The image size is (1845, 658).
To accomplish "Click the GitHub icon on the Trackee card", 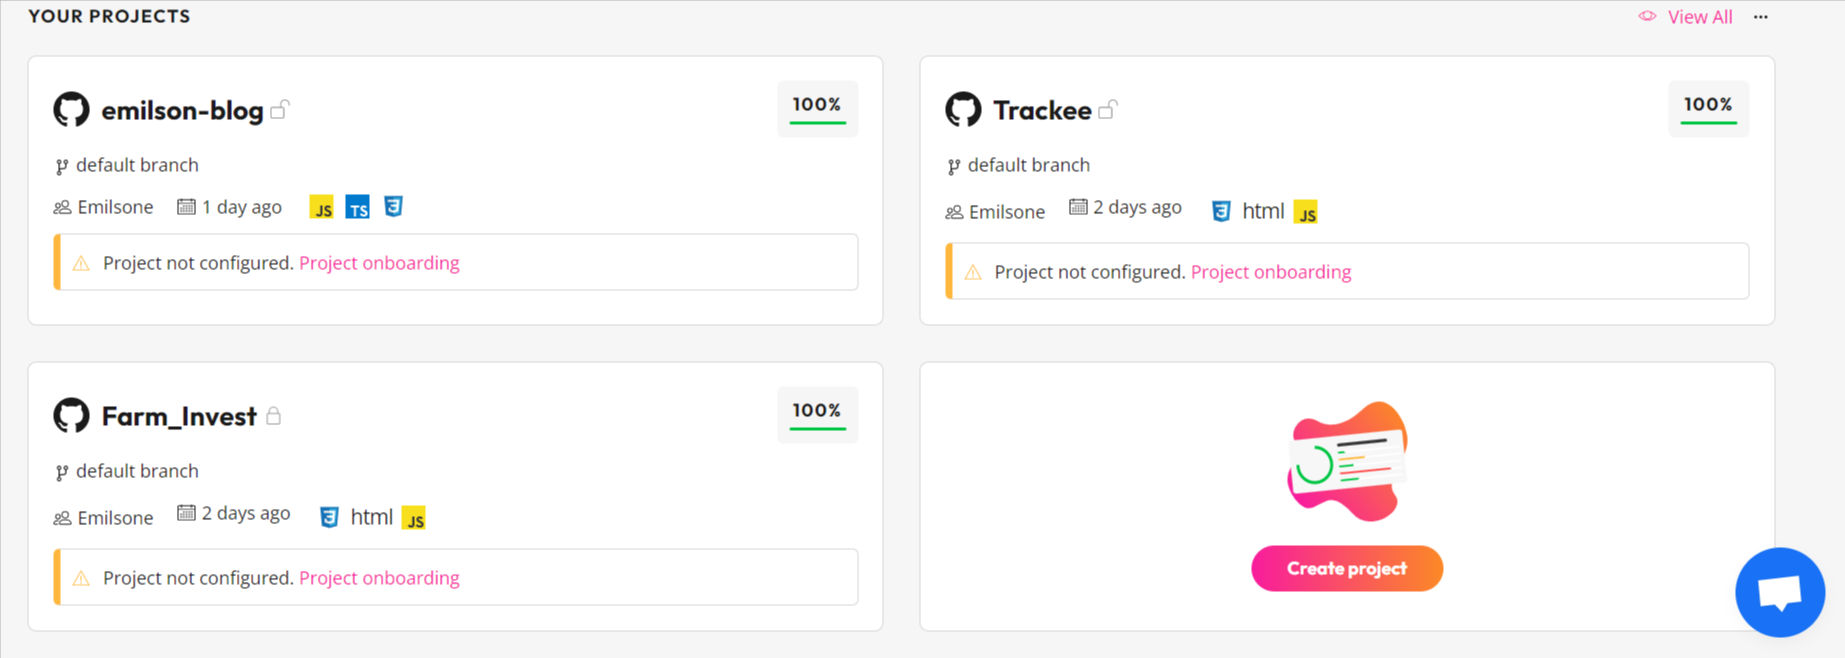I will 964,109.
